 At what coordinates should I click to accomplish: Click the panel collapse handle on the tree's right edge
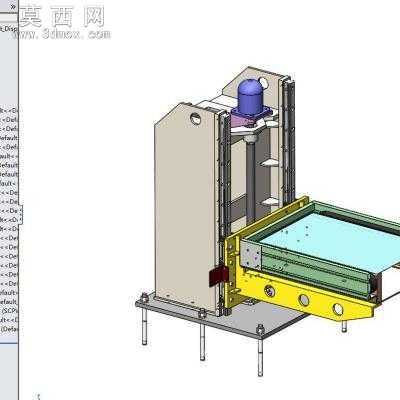coord(20,215)
